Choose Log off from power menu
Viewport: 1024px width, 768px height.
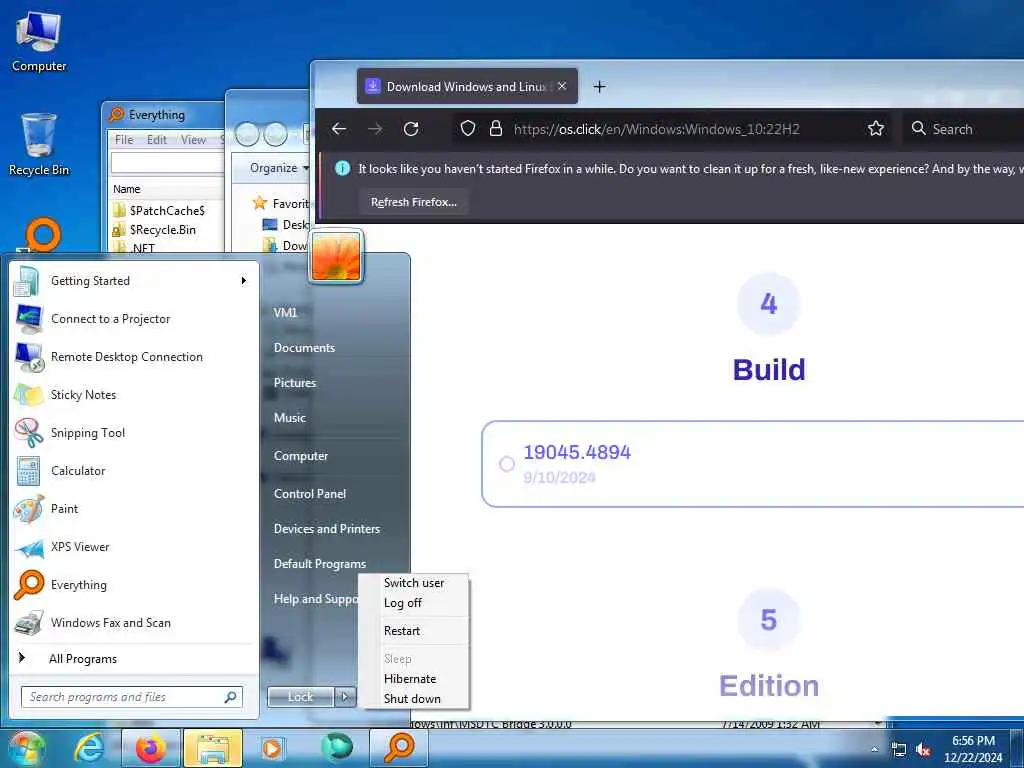click(414, 603)
